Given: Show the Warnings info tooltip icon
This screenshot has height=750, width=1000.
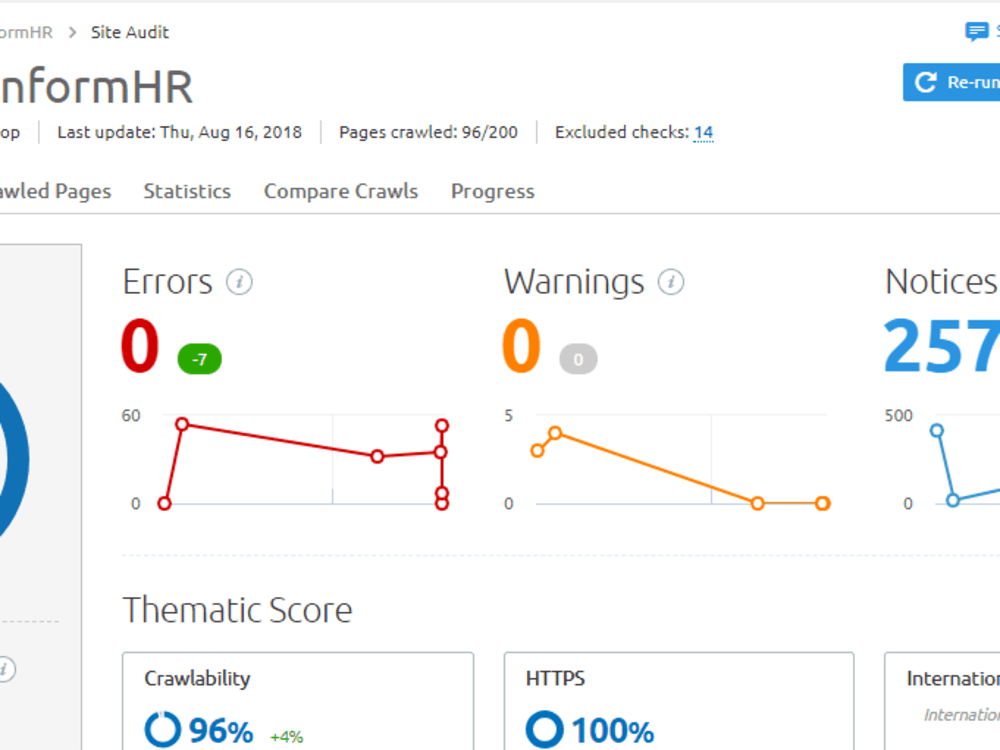Looking at the screenshot, I should [671, 282].
